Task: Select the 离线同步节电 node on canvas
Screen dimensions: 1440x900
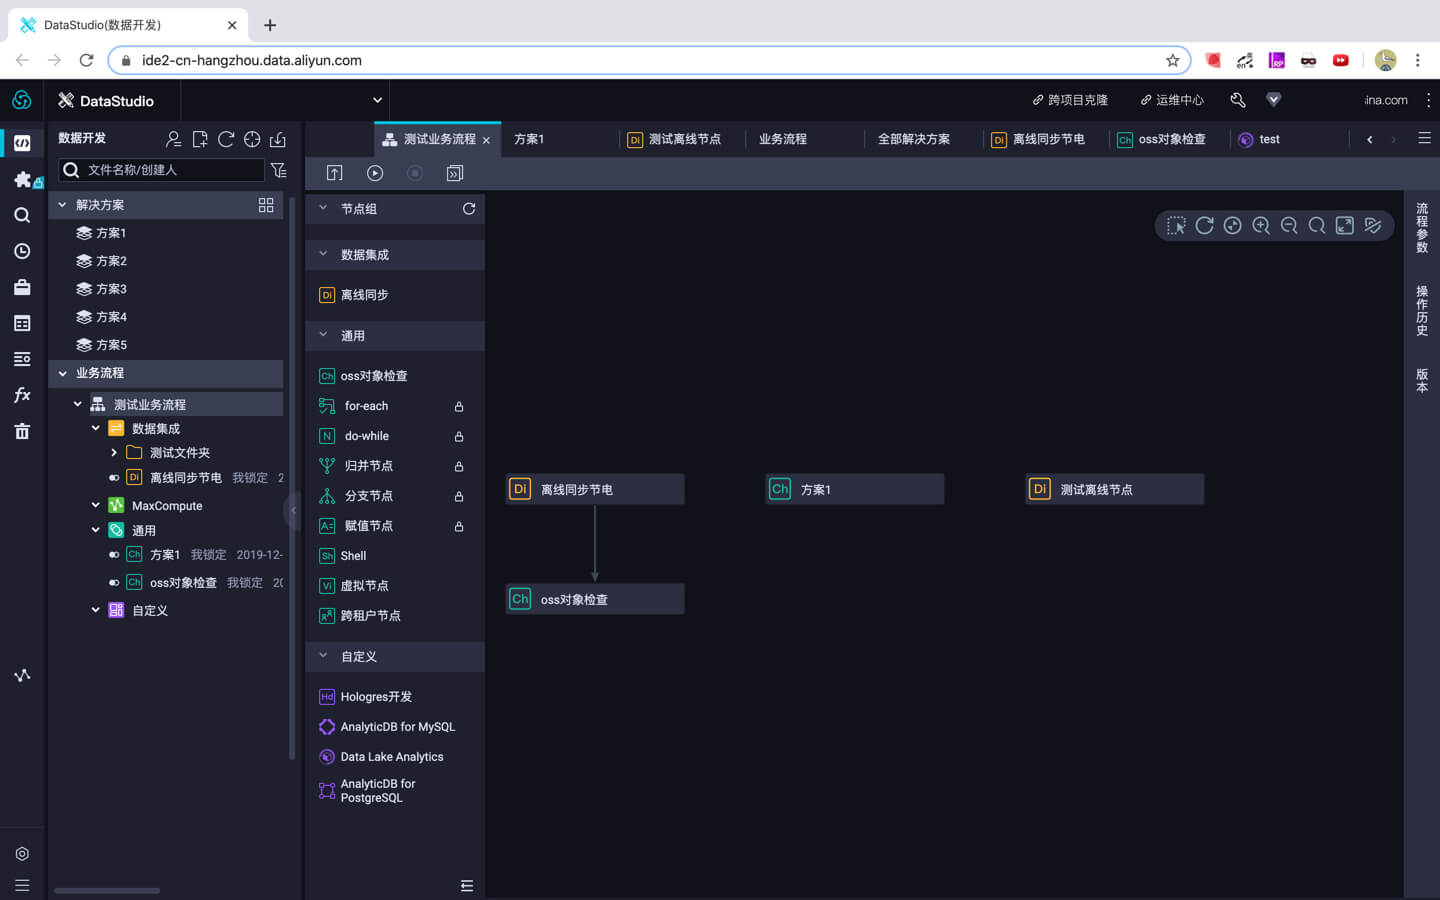Action: coord(595,489)
